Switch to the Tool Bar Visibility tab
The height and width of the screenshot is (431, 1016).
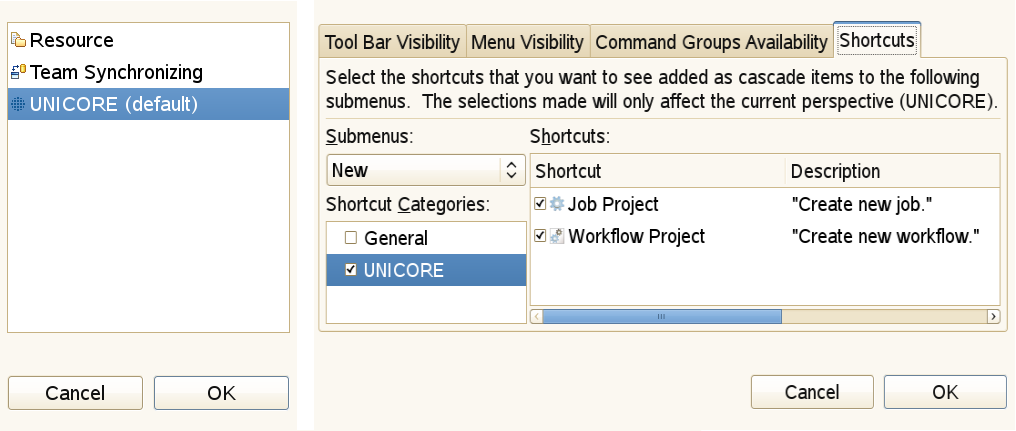pos(392,43)
